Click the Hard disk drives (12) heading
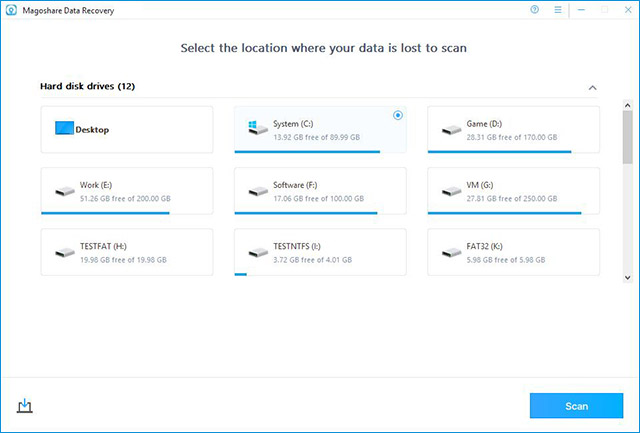This screenshot has width=640, height=433. [x=87, y=86]
